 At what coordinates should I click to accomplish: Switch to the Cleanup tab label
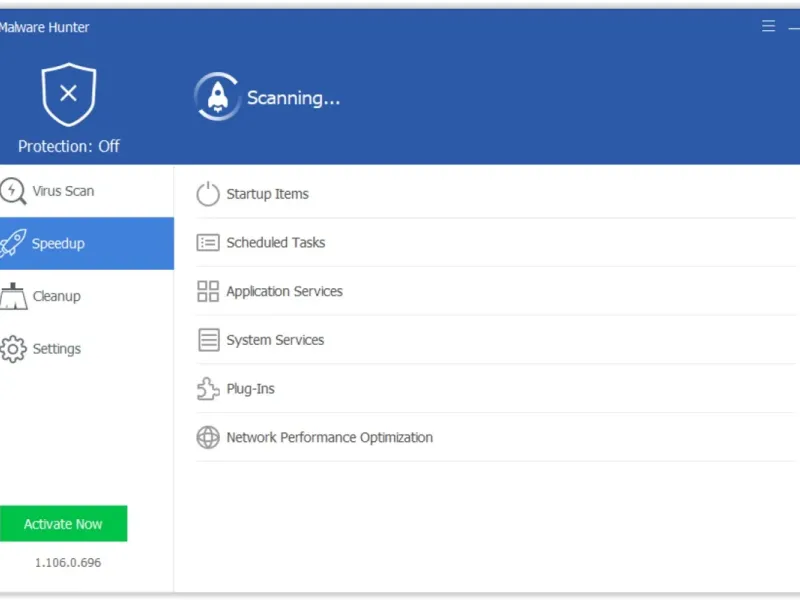tap(57, 296)
